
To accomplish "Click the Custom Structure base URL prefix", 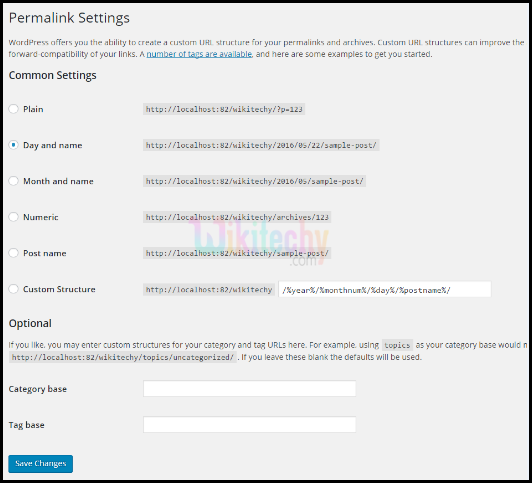I will click(209, 290).
